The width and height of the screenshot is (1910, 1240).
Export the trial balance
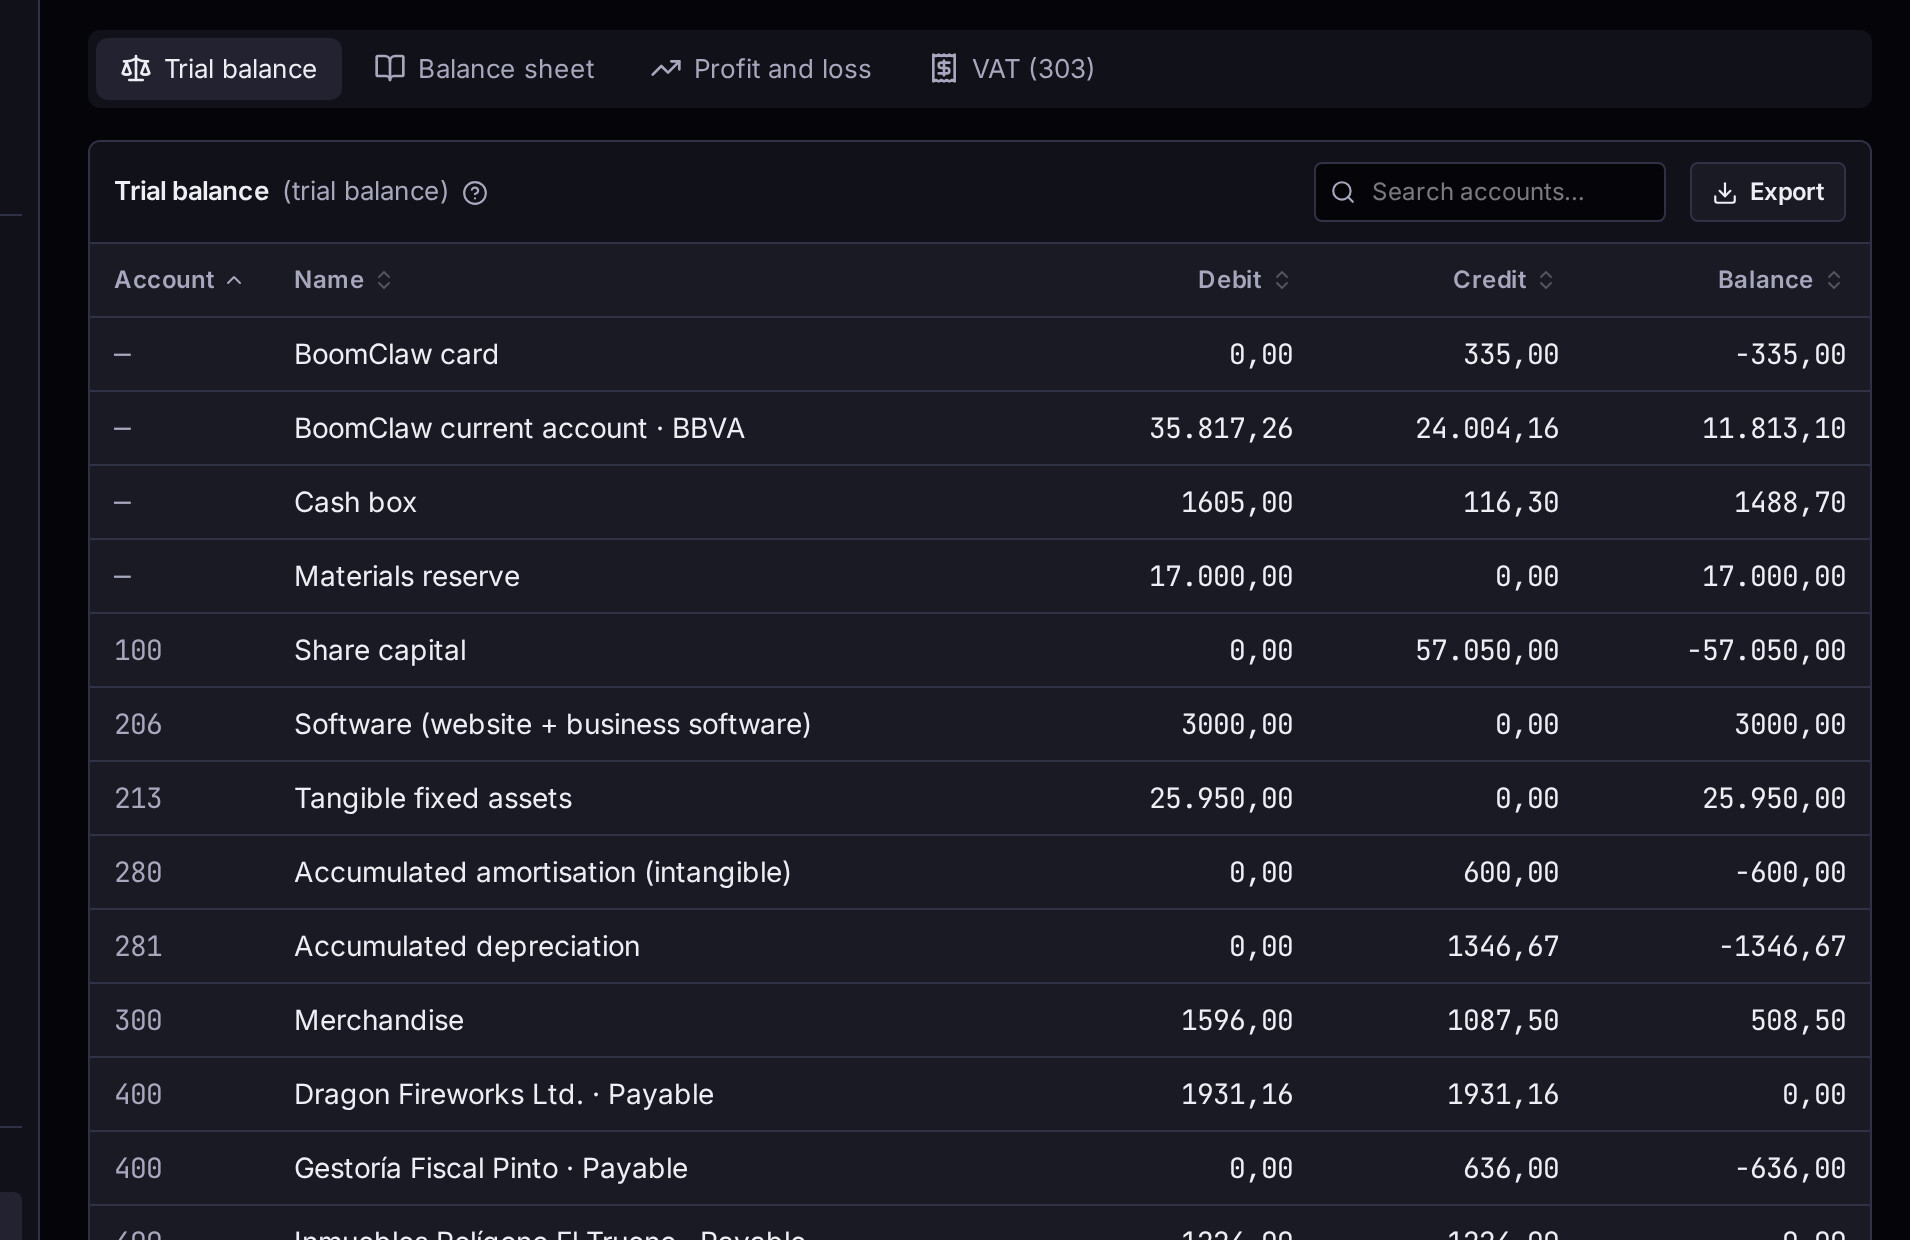click(1767, 192)
